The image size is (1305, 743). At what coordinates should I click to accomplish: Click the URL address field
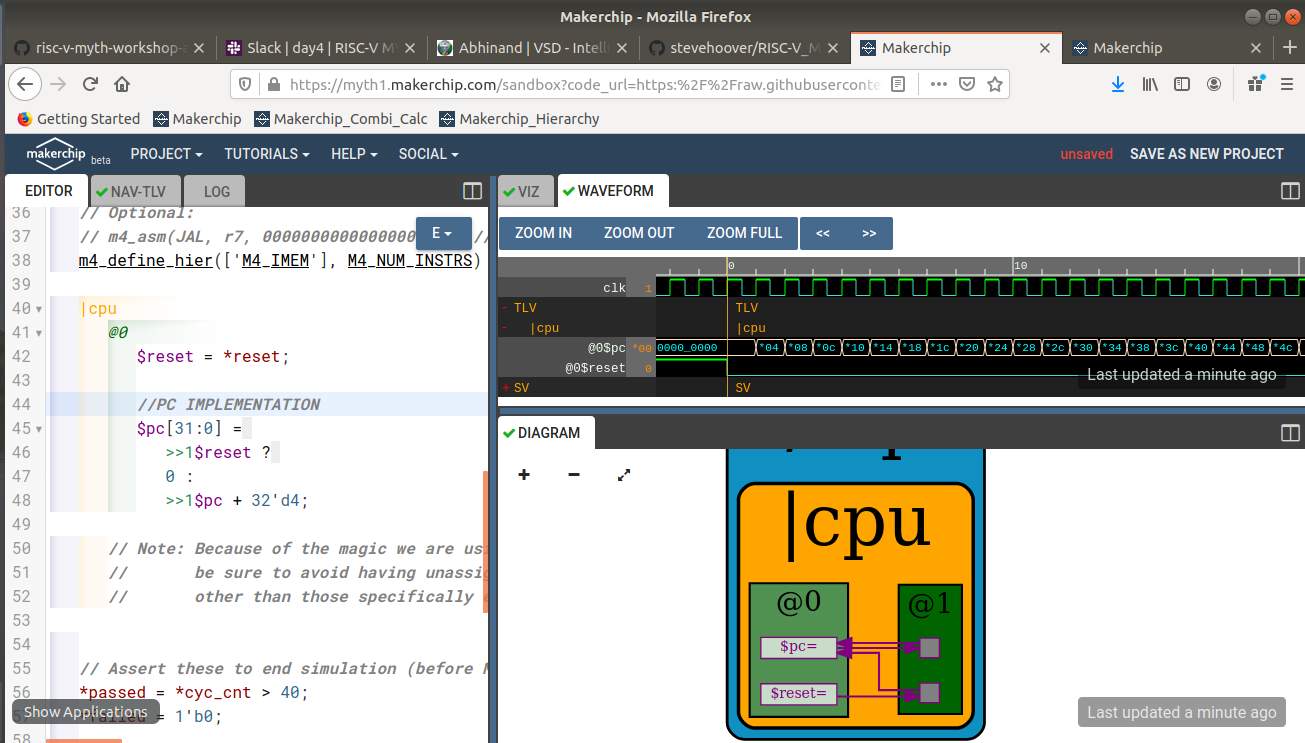[584, 84]
